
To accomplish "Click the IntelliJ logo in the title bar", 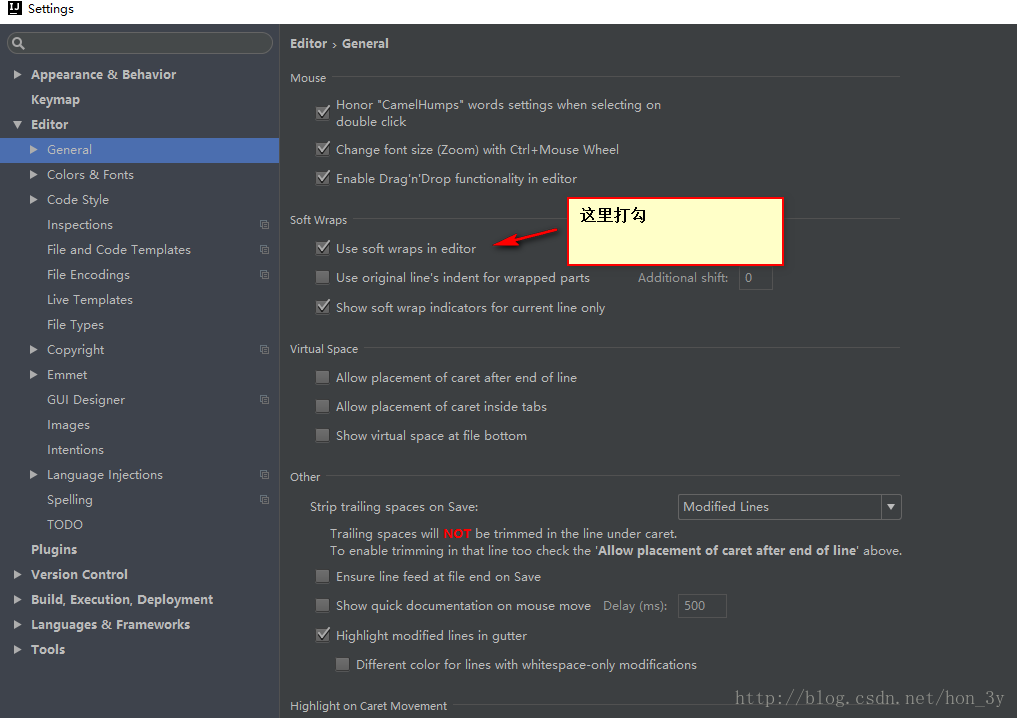I will click(x=14, y=8).
